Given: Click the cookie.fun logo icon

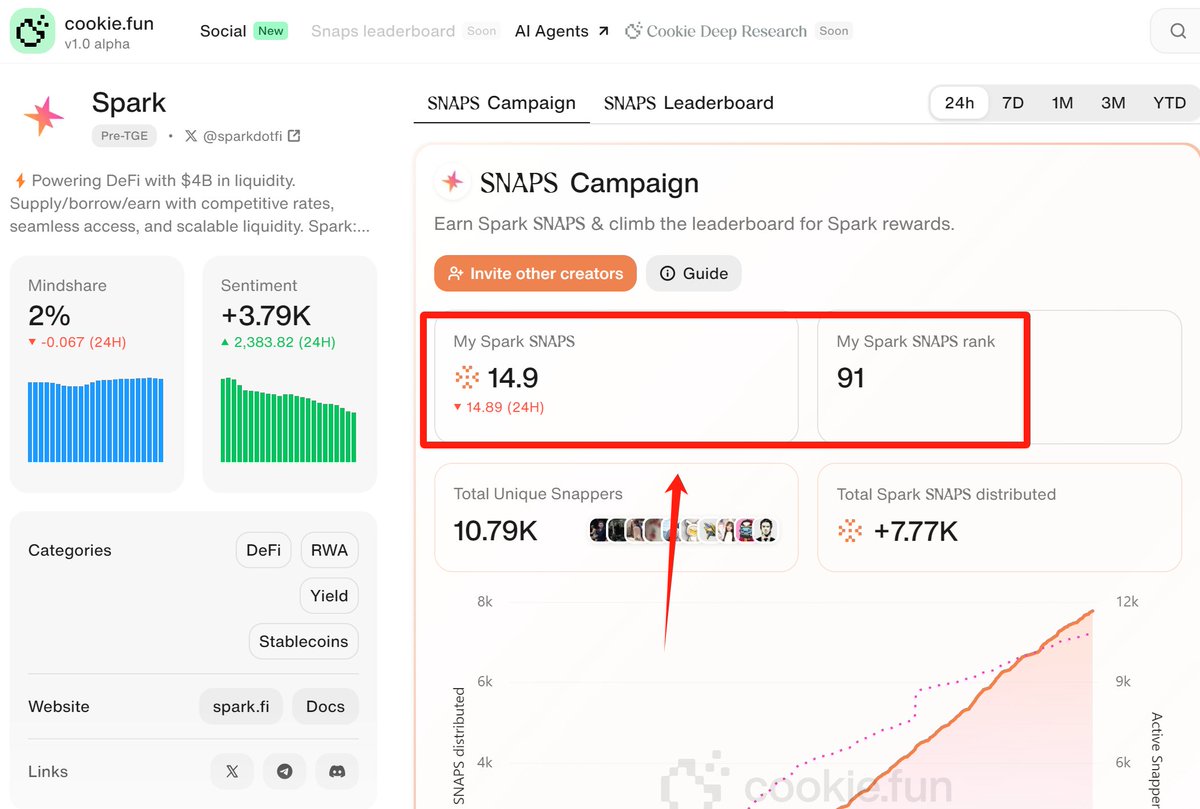Looking at the screenshot, I should point(32,32).
